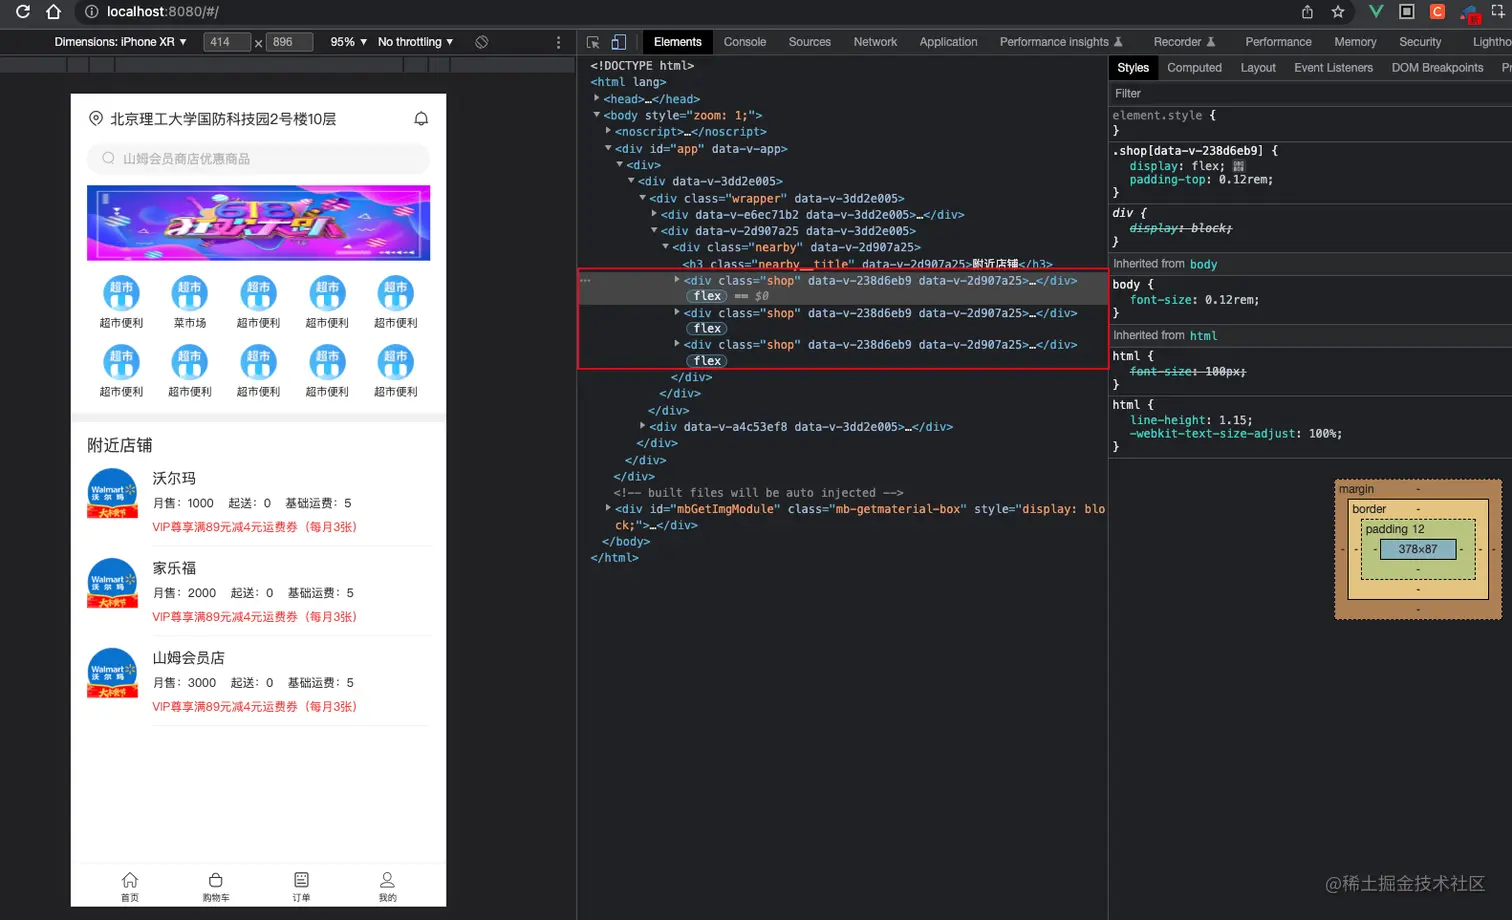Tap 我的 profile tab icon
This screenshot has height=920, width=1512.
click(387, 880)
